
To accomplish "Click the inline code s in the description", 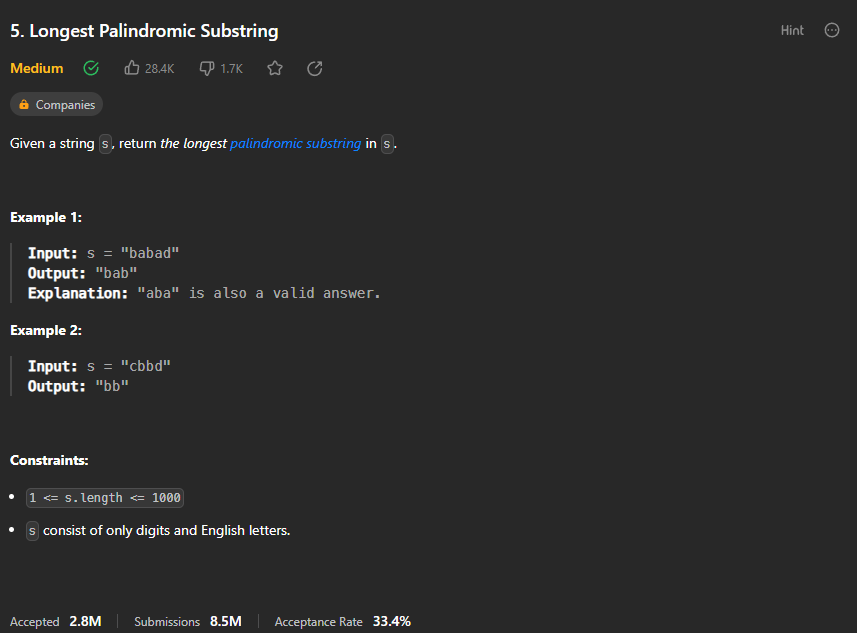I will pos(105,143).
